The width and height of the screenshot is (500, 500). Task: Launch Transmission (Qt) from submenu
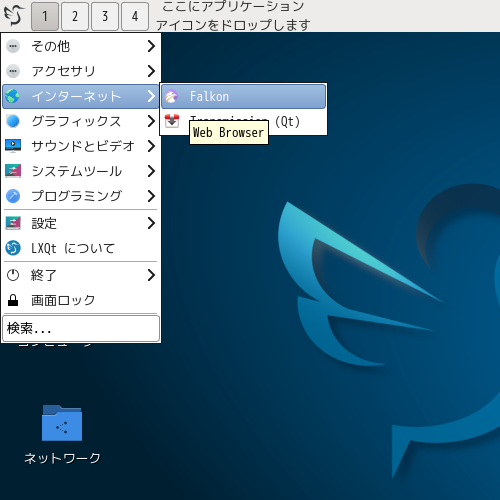tap(243, 121)
